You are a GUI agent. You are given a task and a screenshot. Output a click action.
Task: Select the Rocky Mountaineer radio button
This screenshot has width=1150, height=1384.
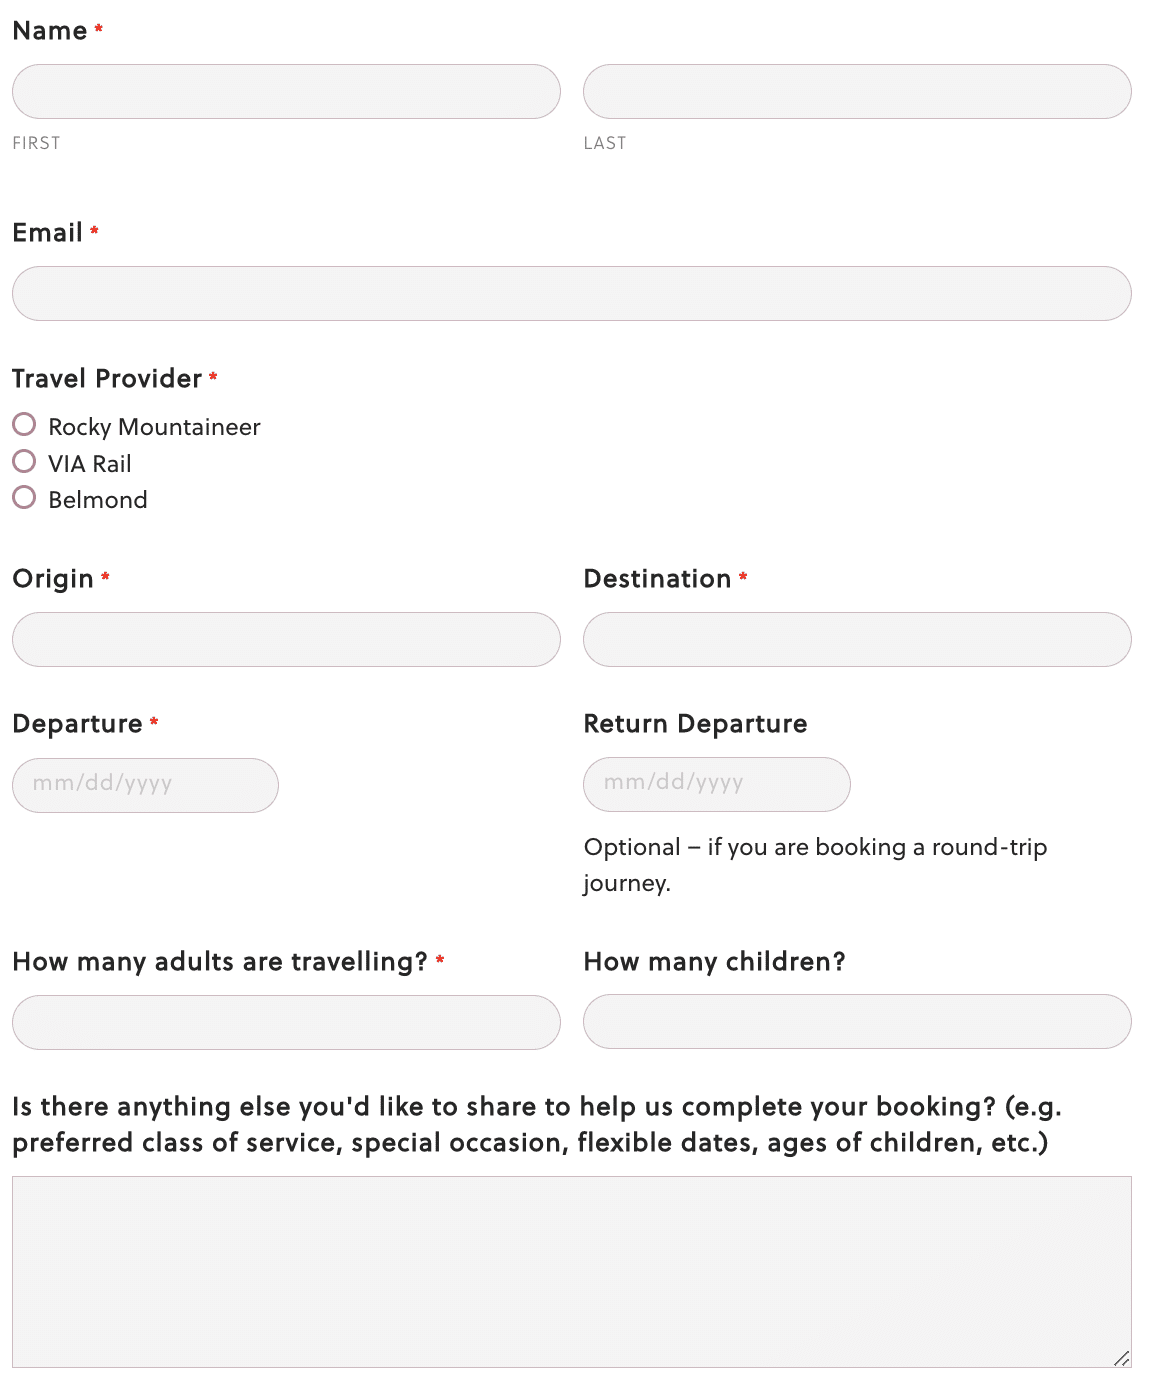pos(24,425)
